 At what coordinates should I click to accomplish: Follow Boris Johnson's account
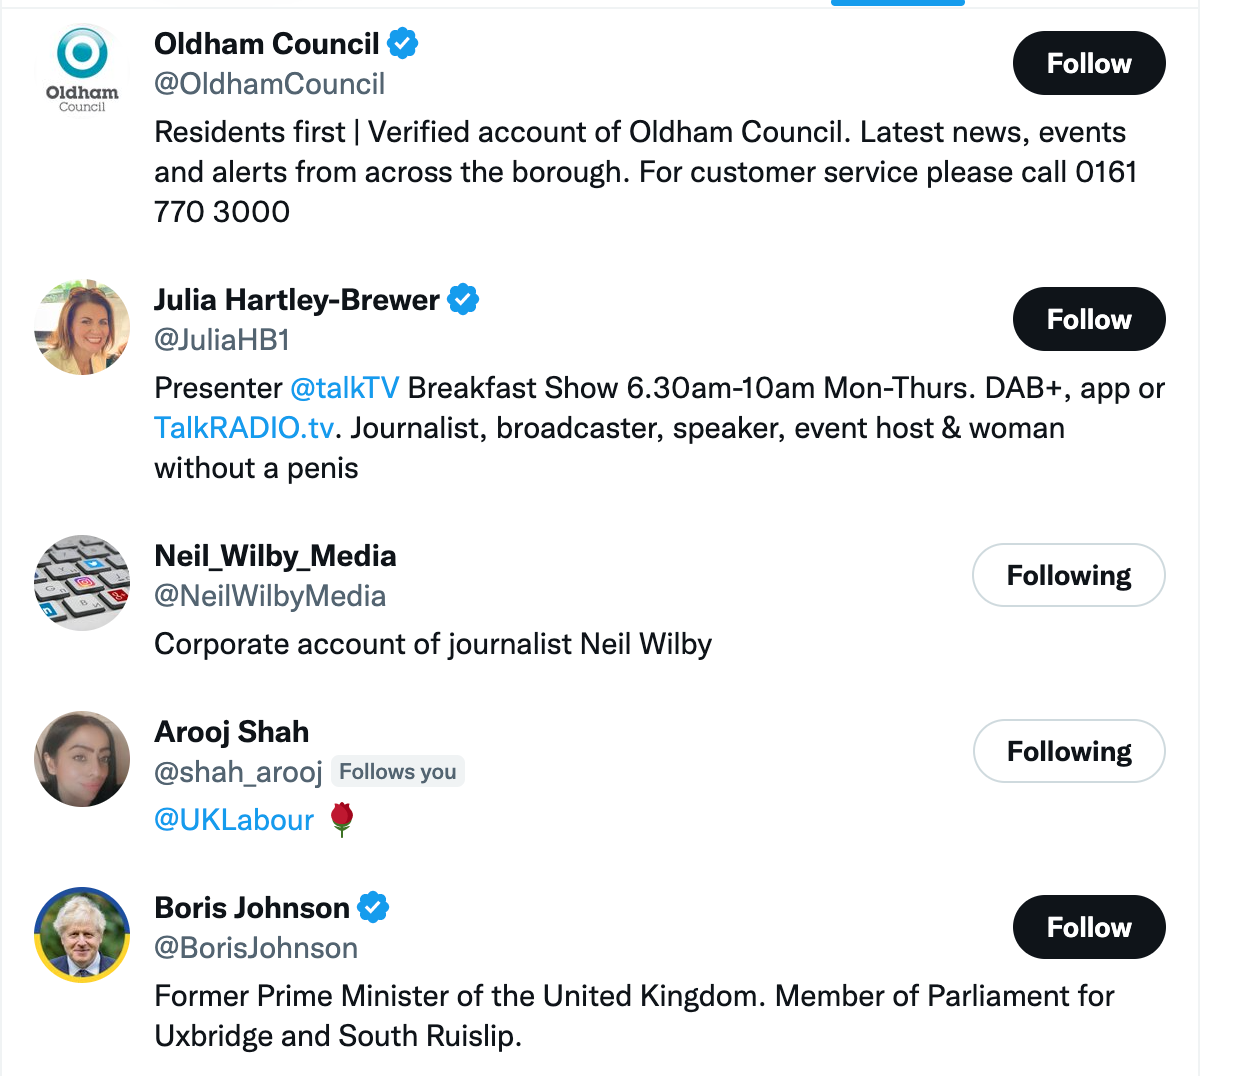tap(1088, 927)
